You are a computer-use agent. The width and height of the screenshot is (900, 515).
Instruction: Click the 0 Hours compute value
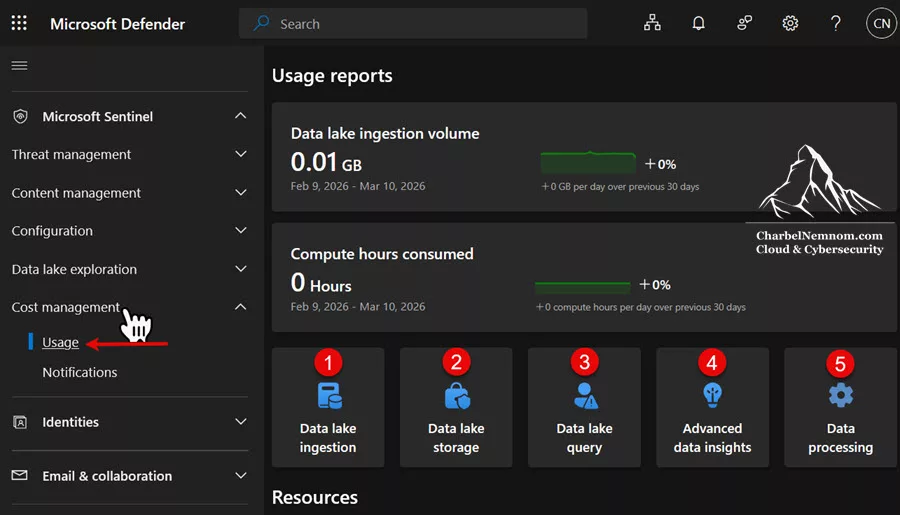321,283
